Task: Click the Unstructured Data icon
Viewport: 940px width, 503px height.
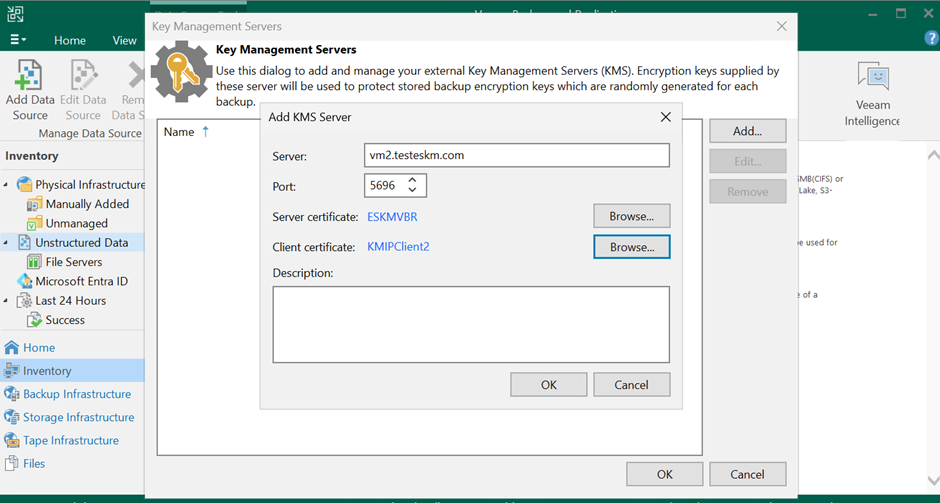Action: [x=25, y=243]
